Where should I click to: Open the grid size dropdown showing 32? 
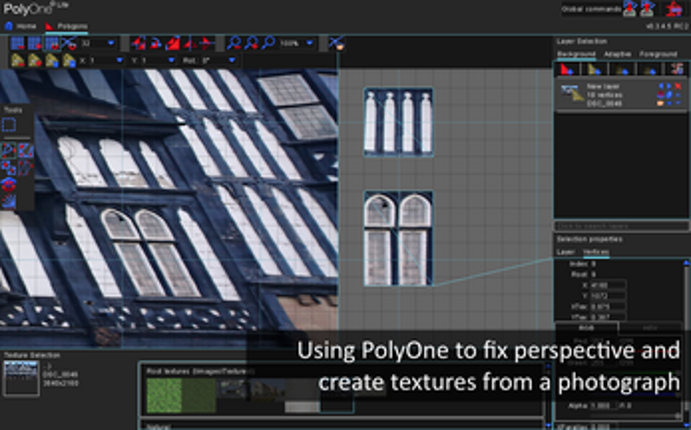click(x=111, y=43)
